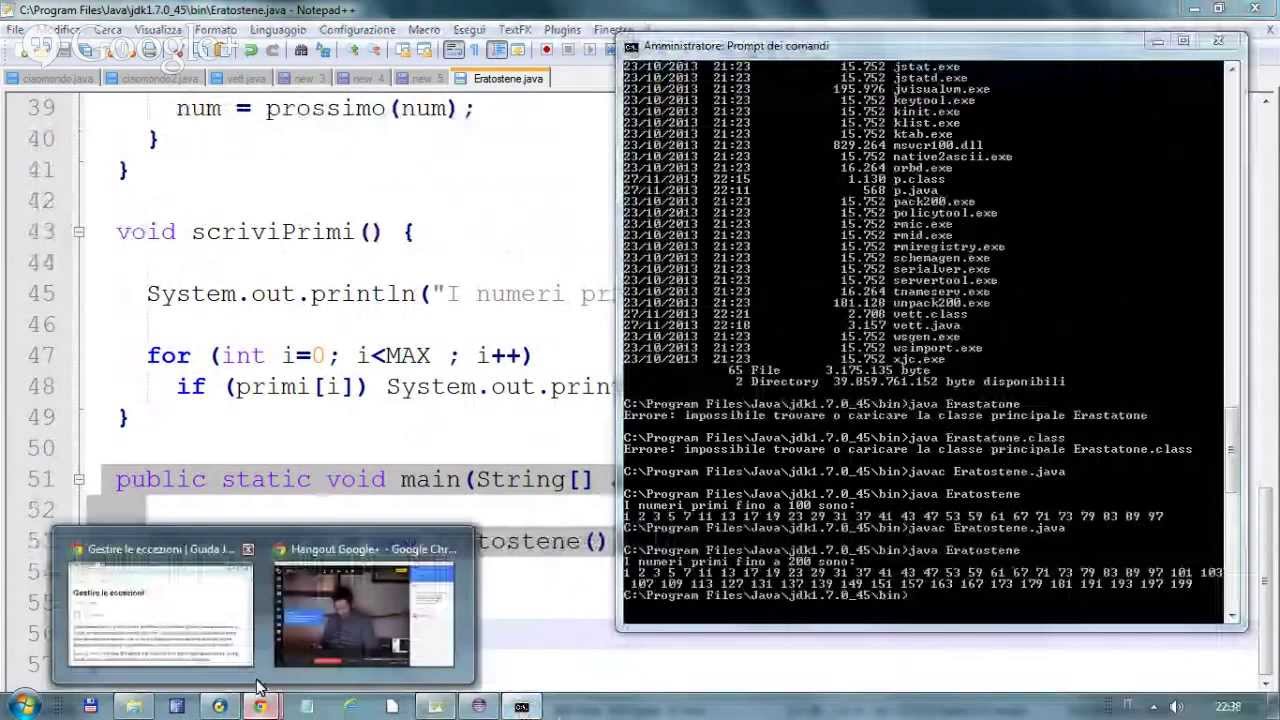Viewport: 1280px width, 720px height.
Task: Click line number 45 in editor margin
Action: click(x=41, y=294)
